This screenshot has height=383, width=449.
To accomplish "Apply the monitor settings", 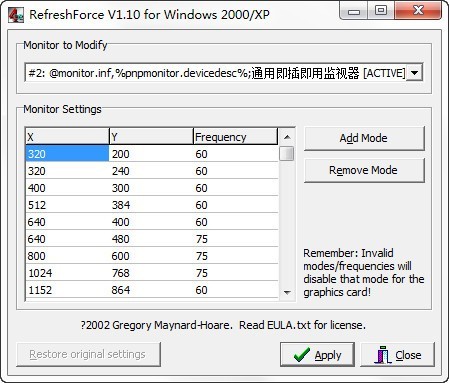I will pyautogui.click(x=317, y=355).
